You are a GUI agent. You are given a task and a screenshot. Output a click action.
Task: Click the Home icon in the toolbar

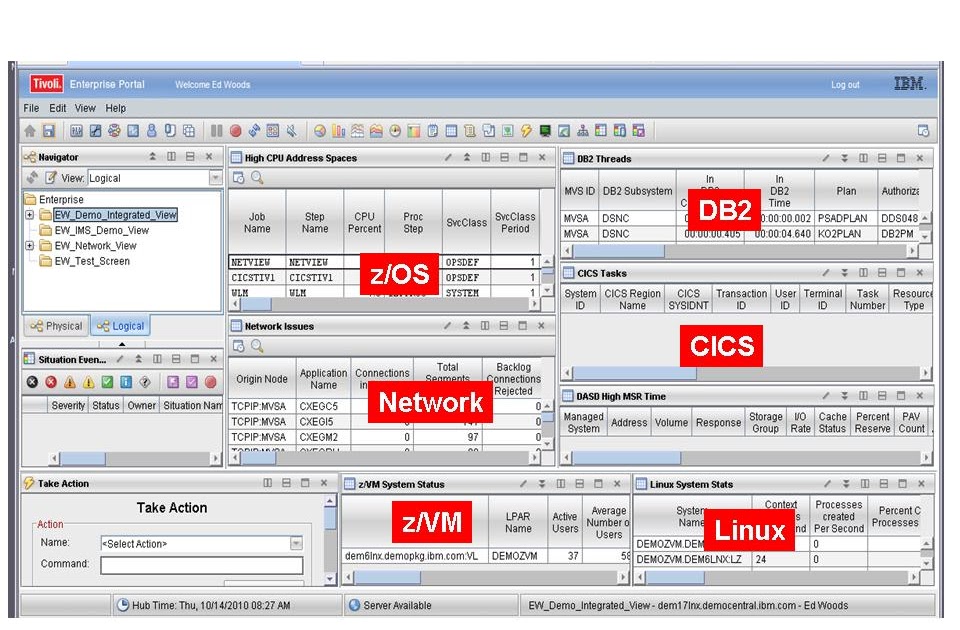pyautogui.click(x=29, y=131)
